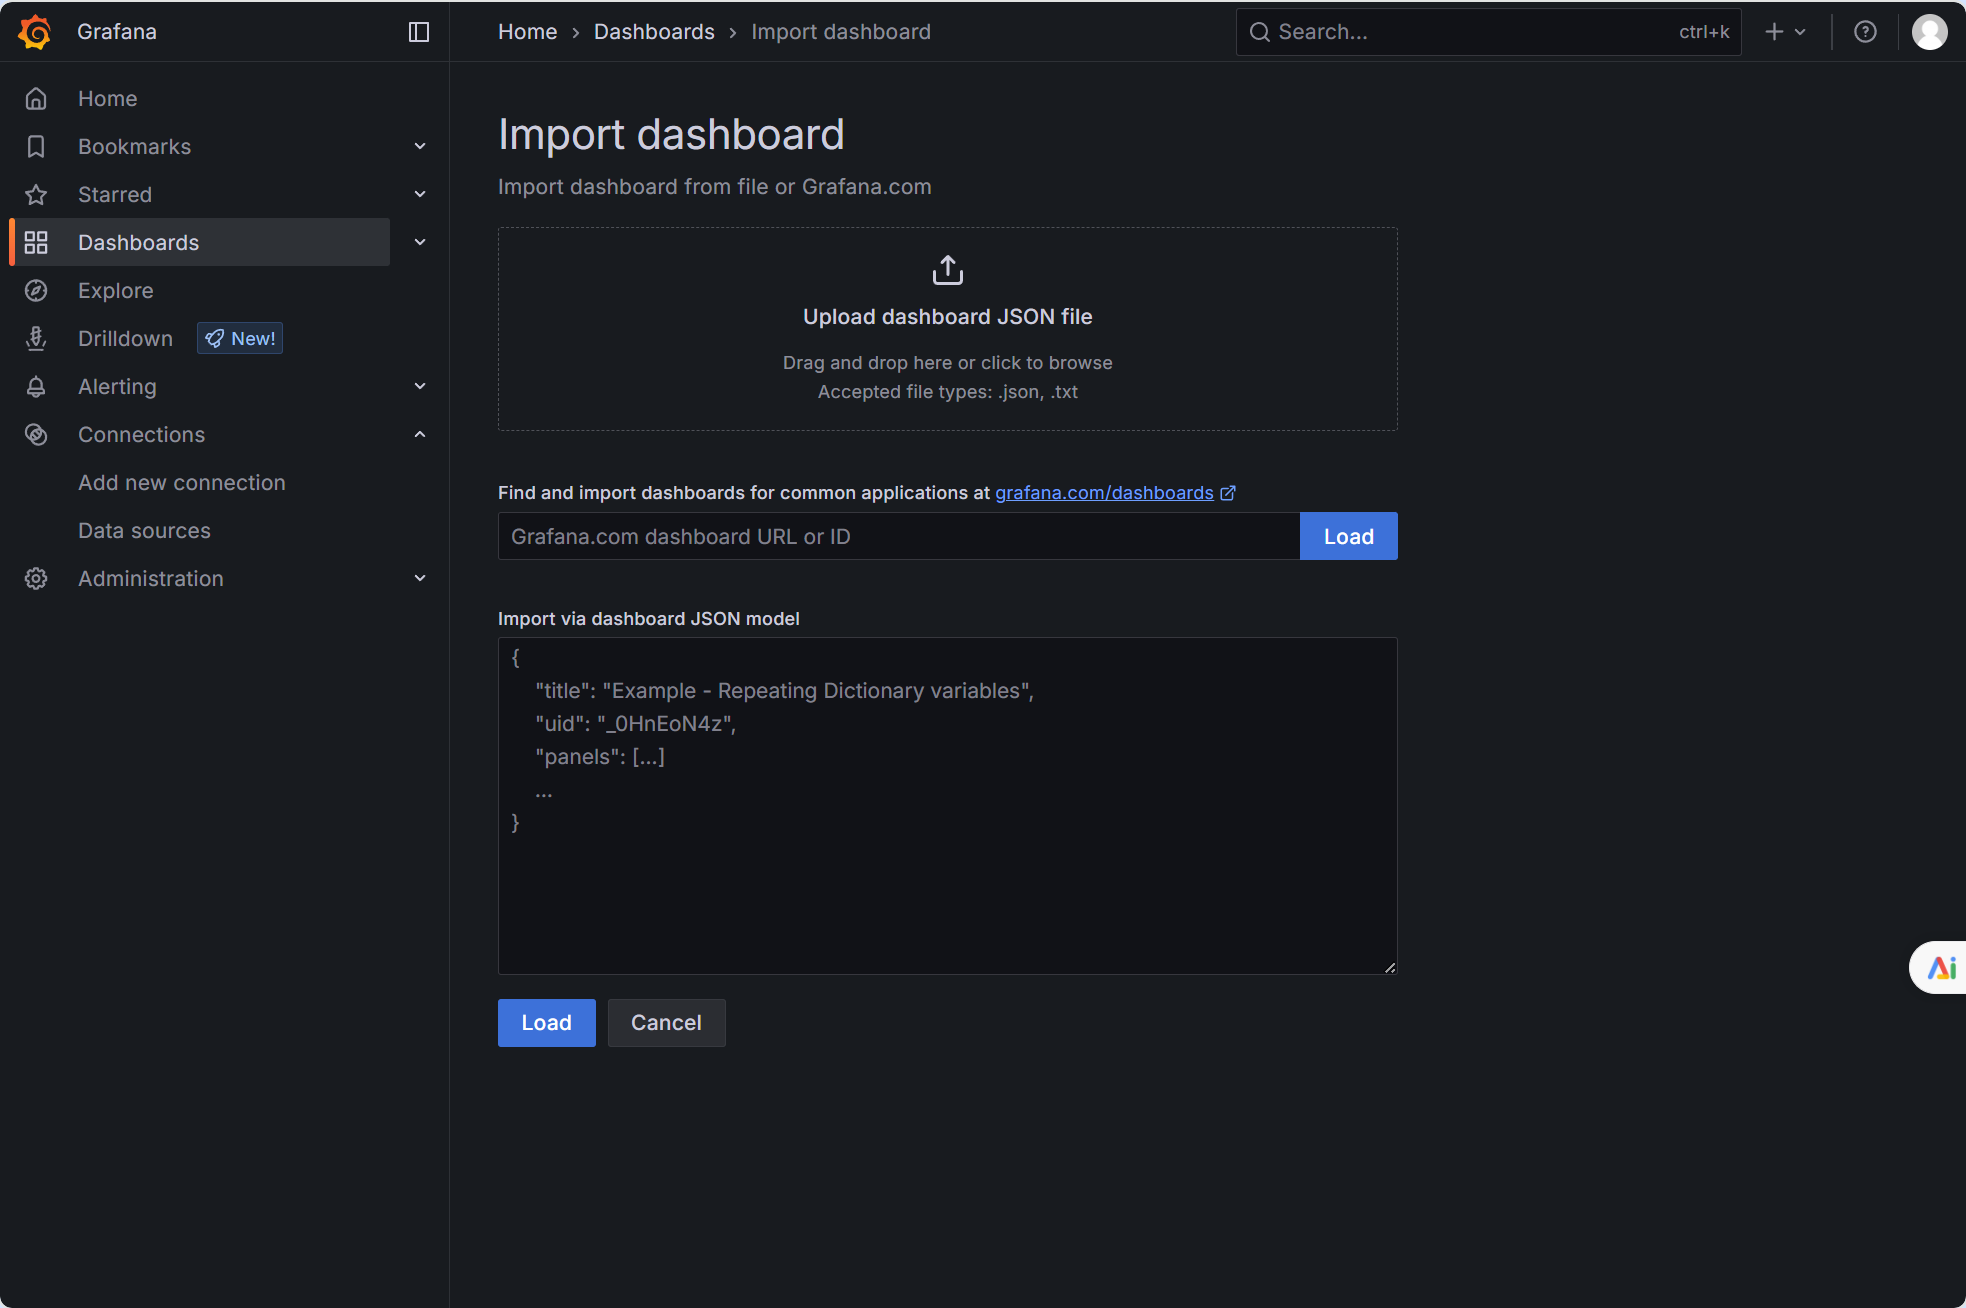Toggle the sidebar dock menu icon
This screenshot has height=1308, width=1966.
[x=419, y=32]
